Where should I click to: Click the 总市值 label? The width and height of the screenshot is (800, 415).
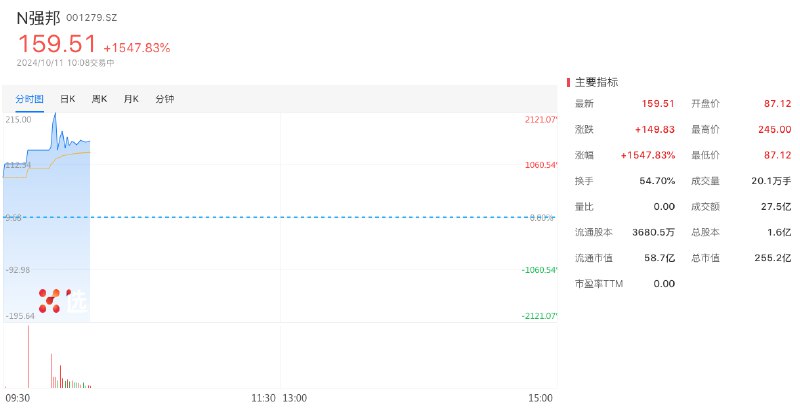(706, 258)
